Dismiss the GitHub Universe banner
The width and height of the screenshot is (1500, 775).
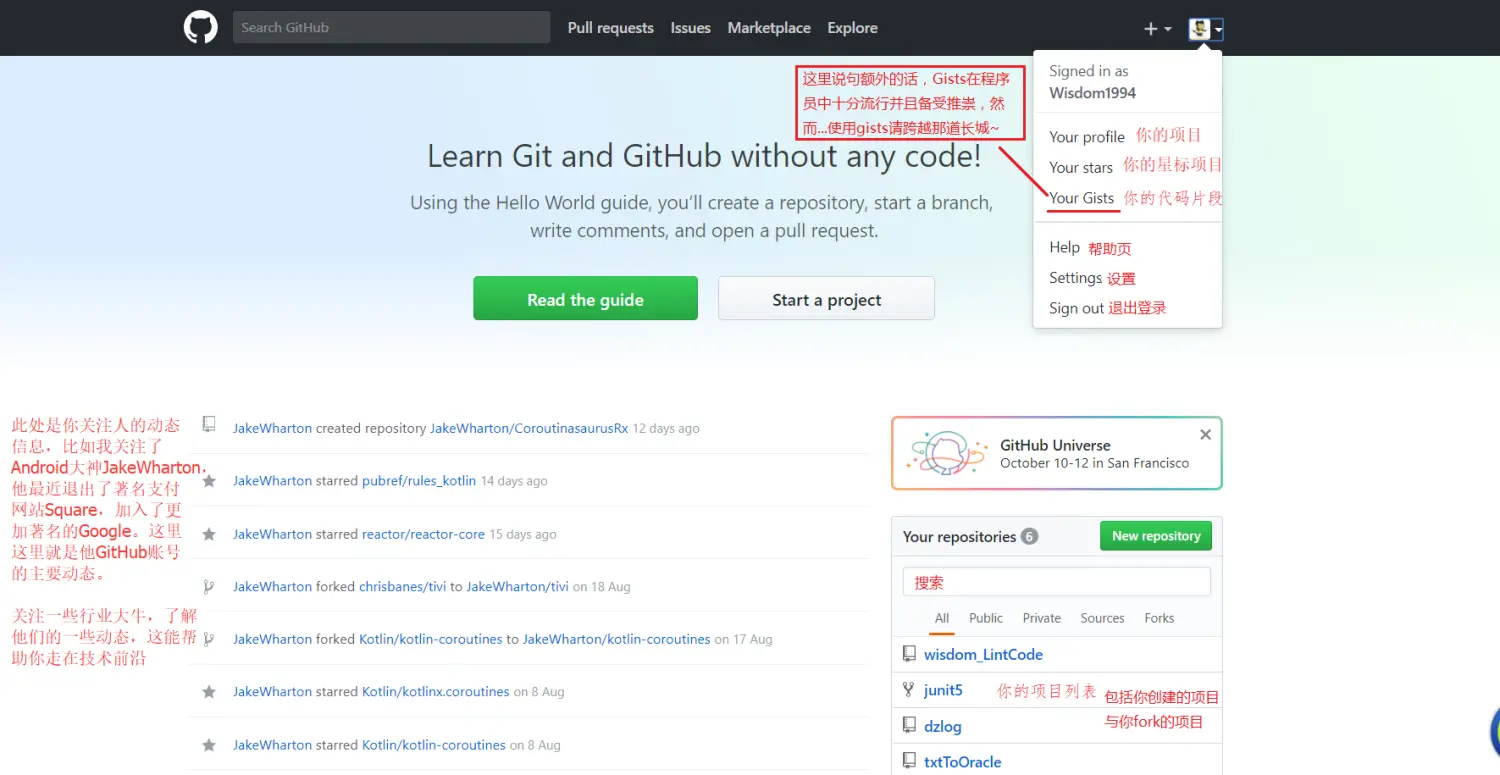point(1205,435)
